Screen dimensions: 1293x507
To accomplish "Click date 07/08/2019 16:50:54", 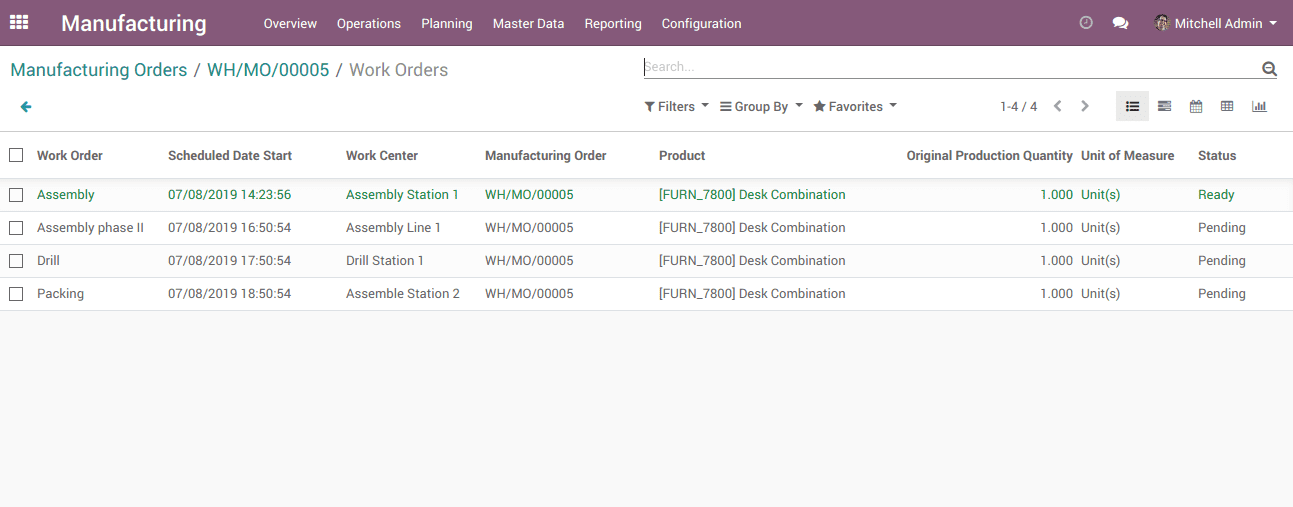I will [x=229, y=228].
